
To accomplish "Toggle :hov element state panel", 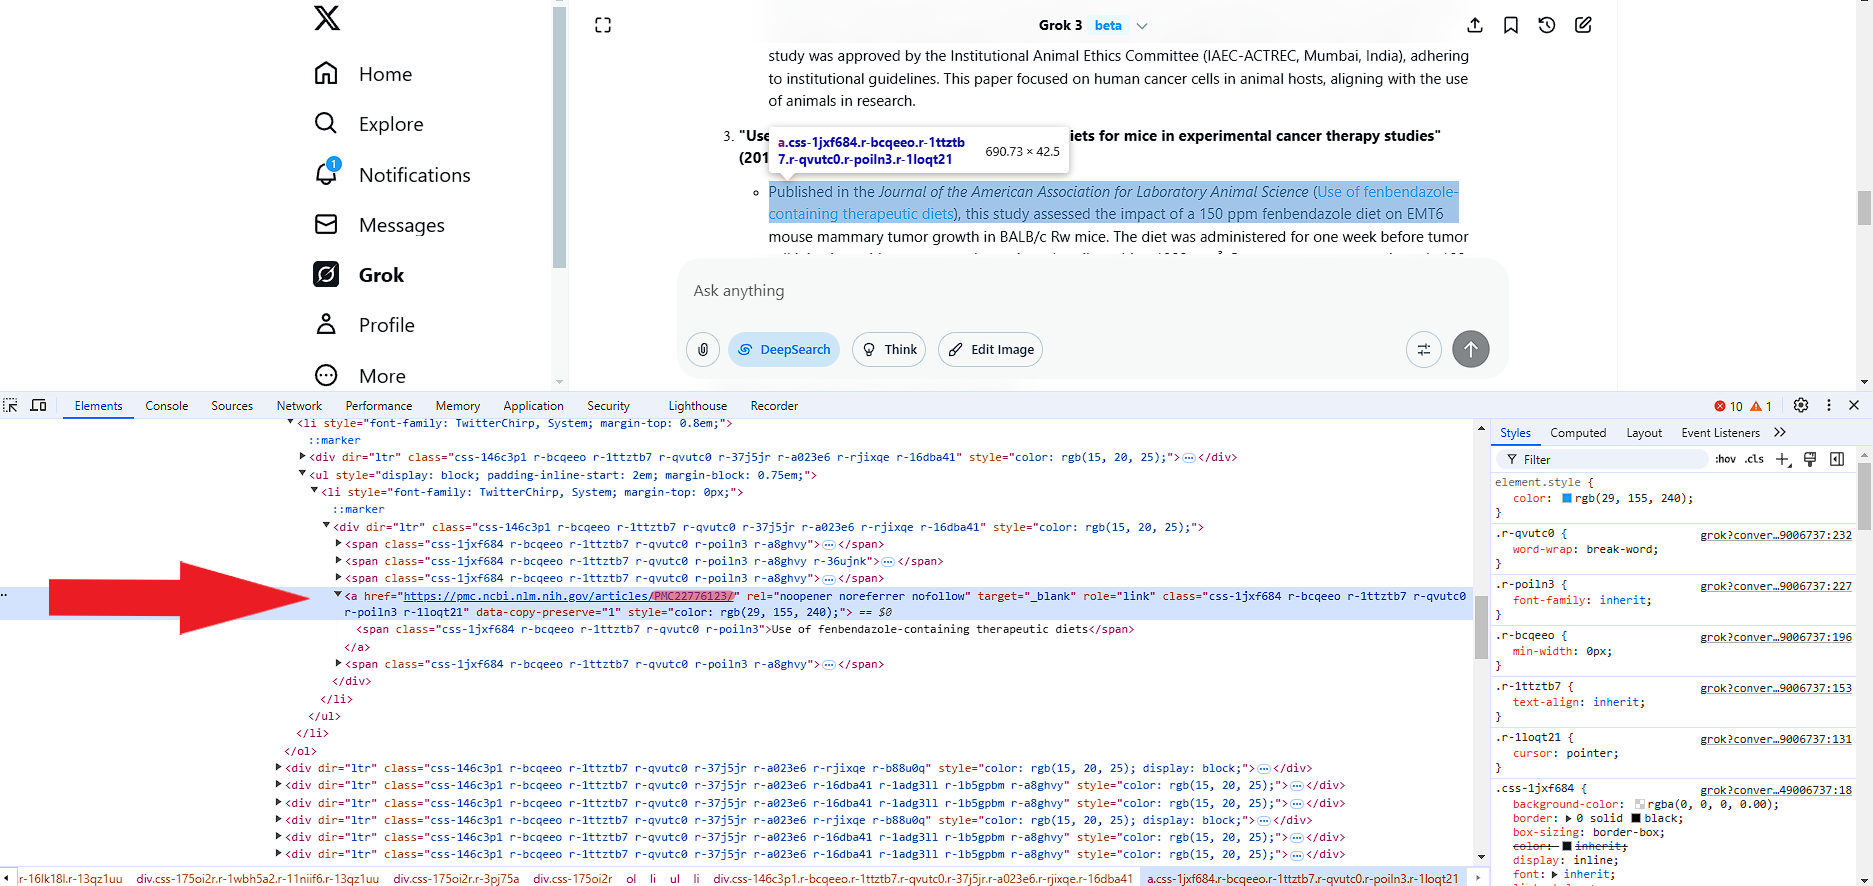I will pos(1726,459).
